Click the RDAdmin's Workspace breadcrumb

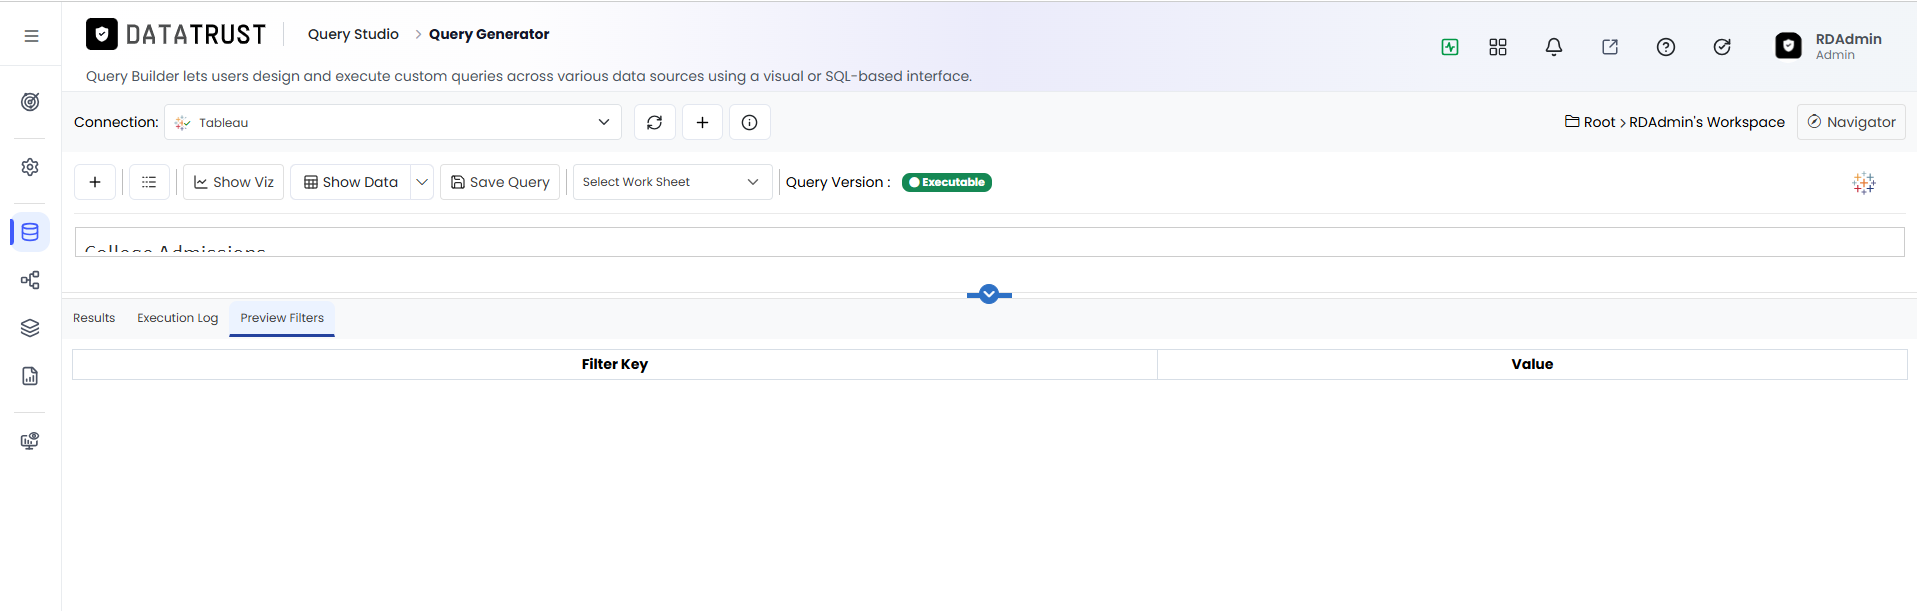point(1707,122)
